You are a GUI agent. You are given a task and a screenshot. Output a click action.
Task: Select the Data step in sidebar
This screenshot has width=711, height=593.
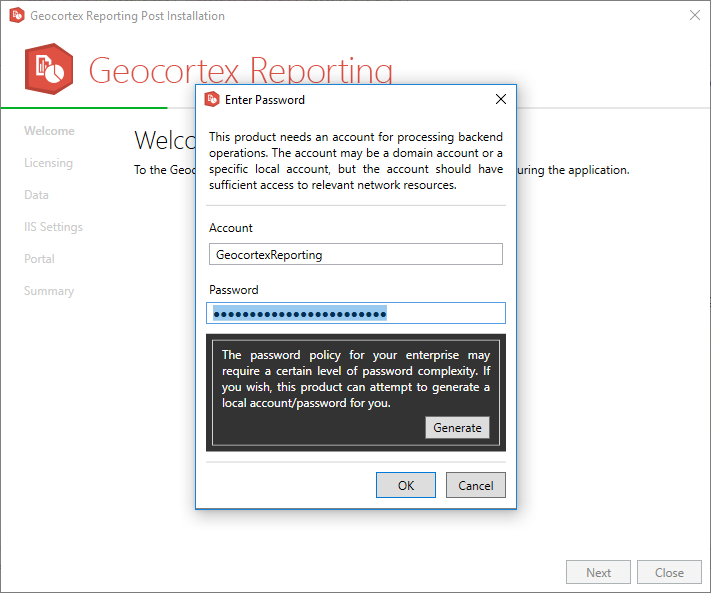tap(36, 195)
